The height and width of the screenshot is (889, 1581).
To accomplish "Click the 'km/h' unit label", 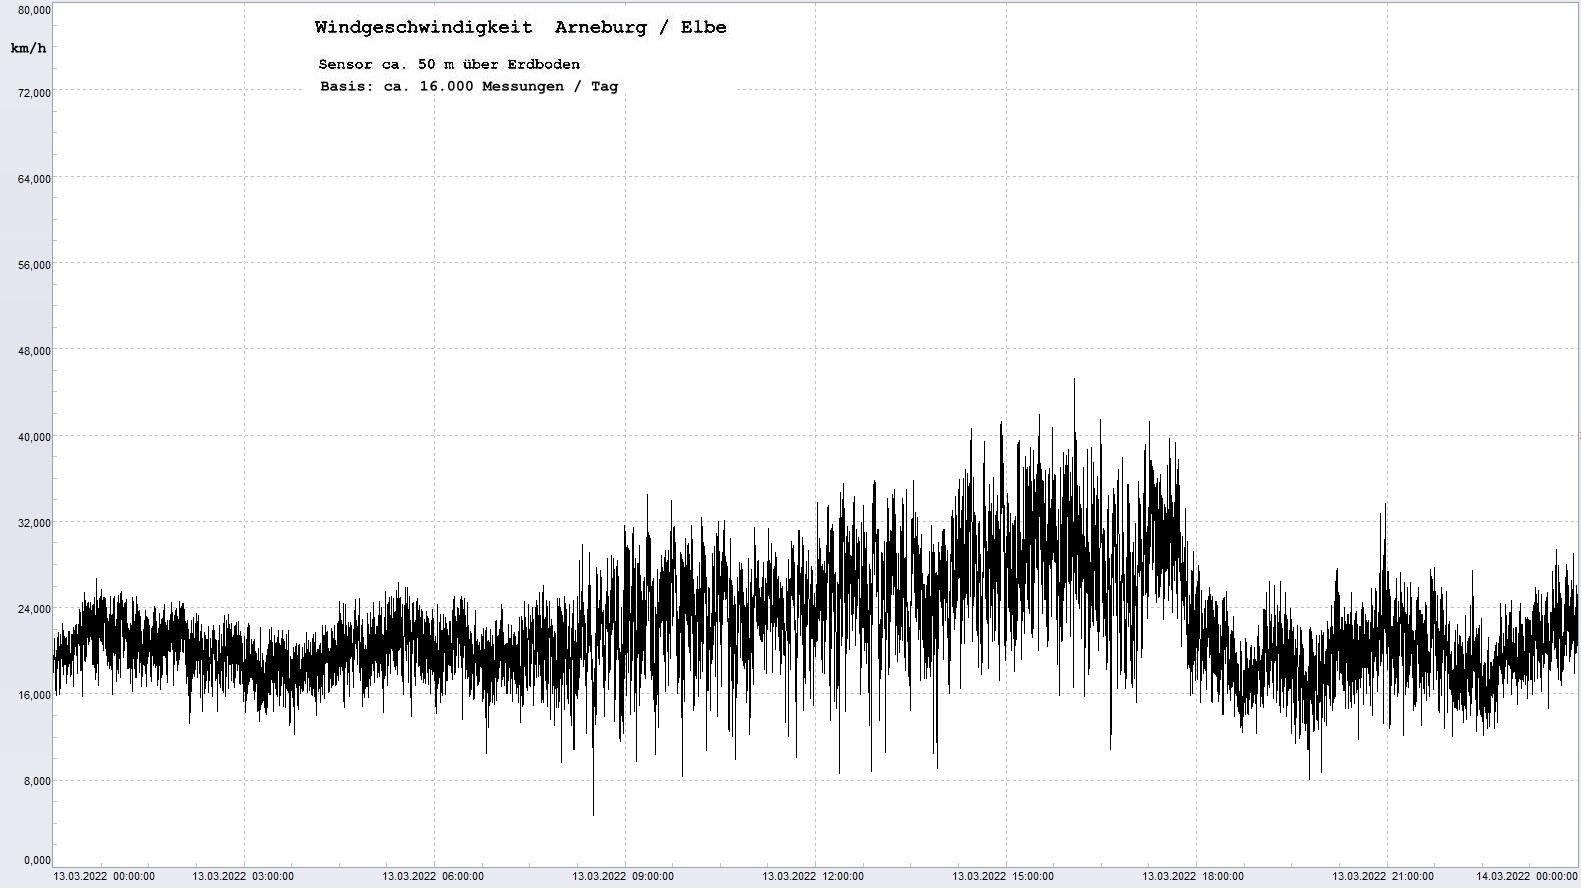I will 28,48.
